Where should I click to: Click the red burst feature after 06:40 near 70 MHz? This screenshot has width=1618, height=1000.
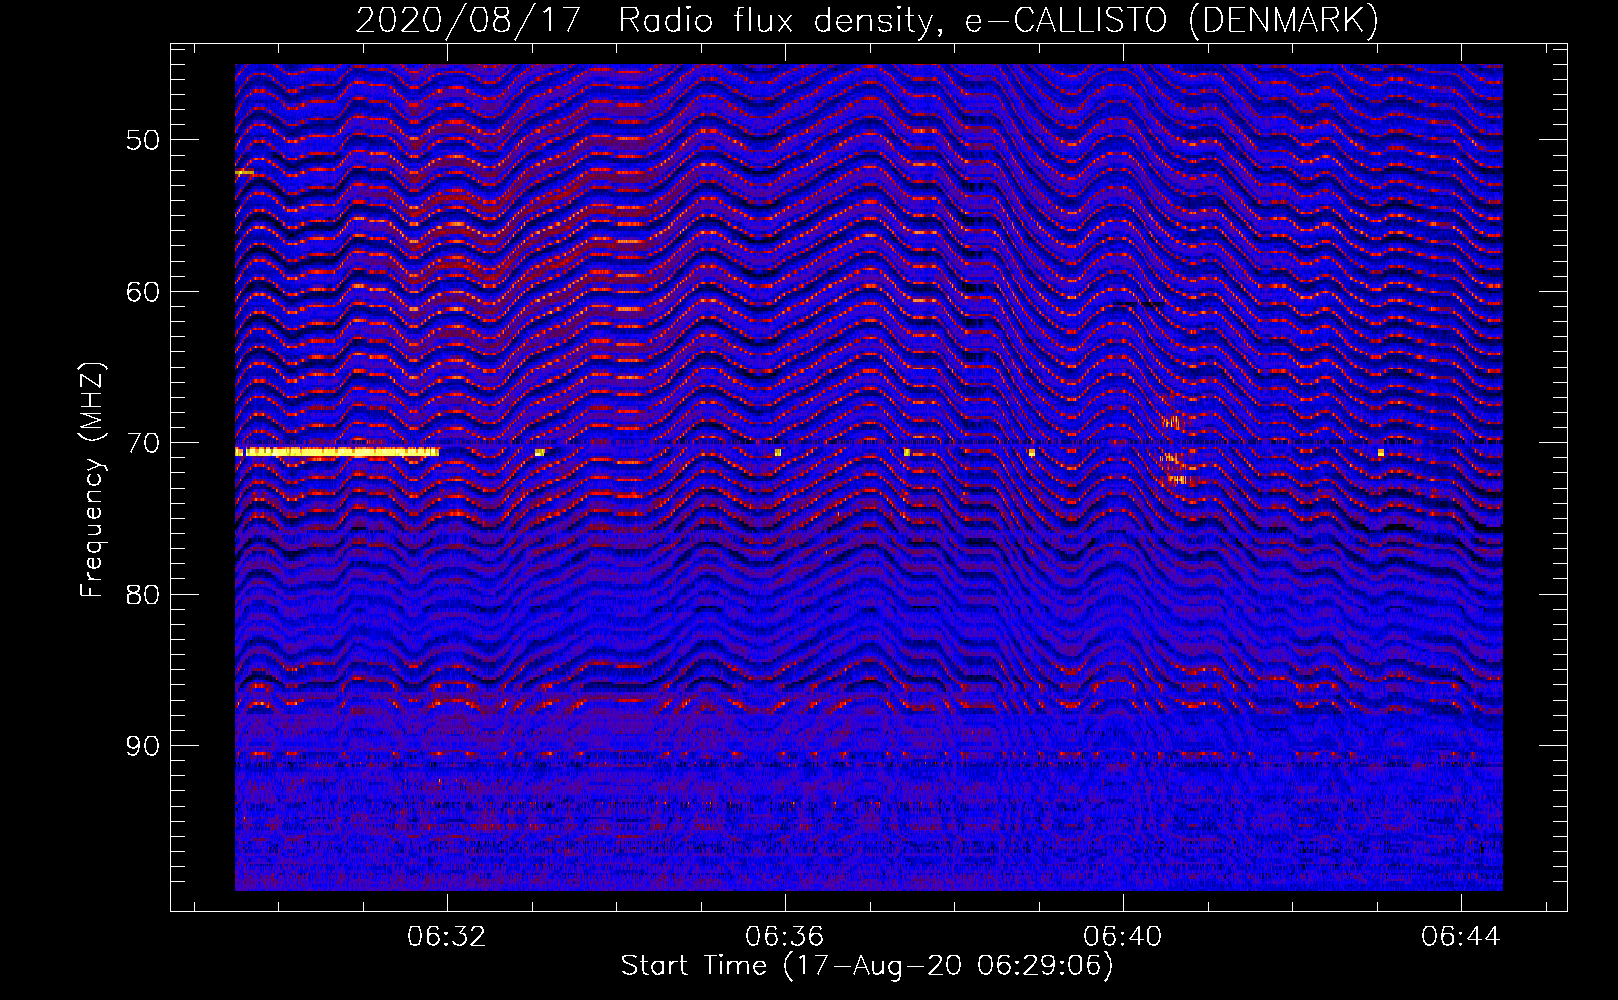coord(1174,450)
